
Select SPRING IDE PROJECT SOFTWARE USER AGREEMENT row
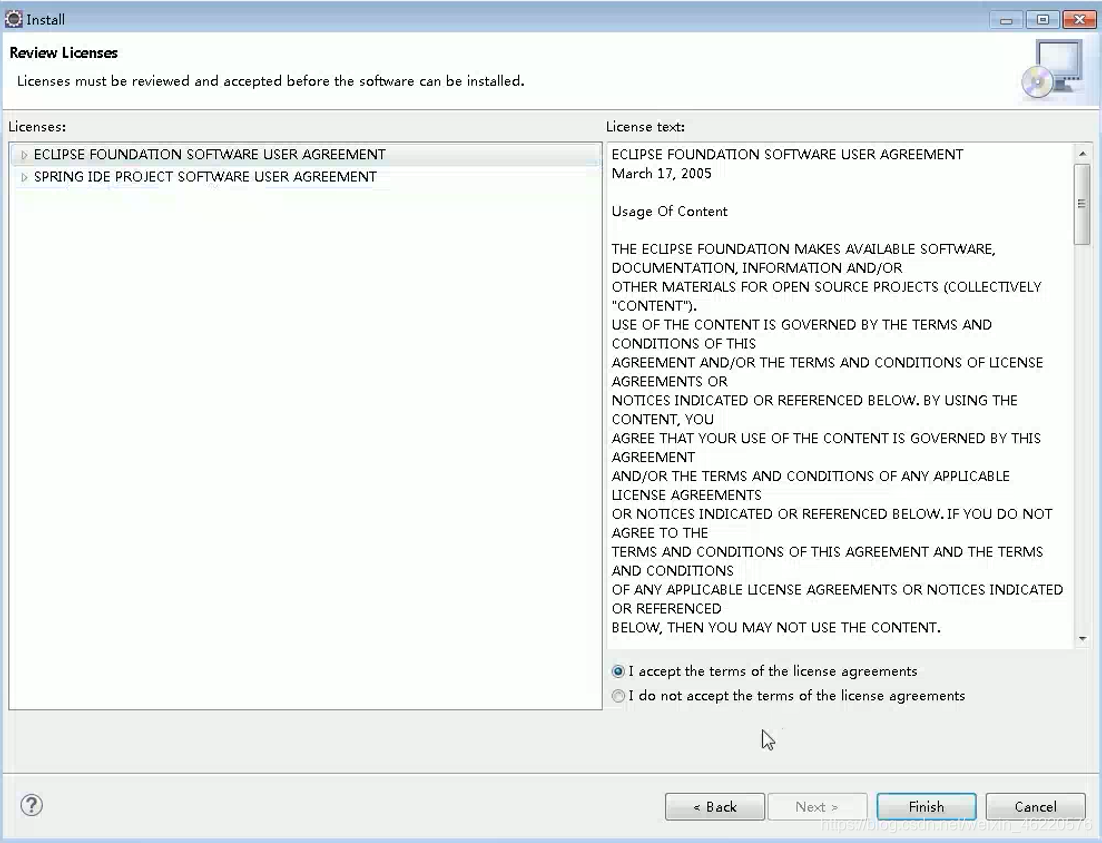(205, 177)
